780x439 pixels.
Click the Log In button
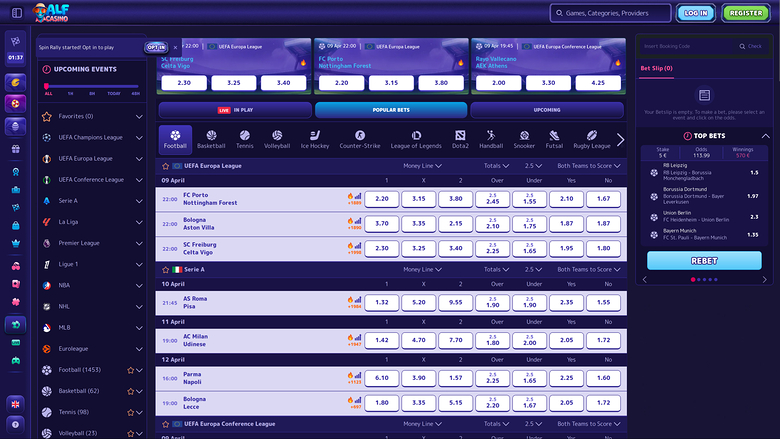tap(695, 13)
